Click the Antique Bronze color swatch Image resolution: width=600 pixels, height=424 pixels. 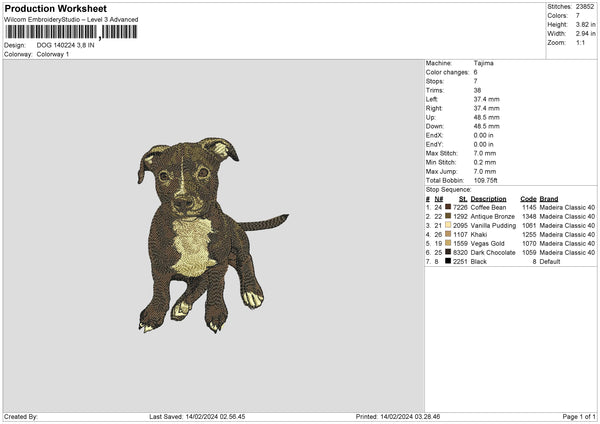click(x=449, y=216)
